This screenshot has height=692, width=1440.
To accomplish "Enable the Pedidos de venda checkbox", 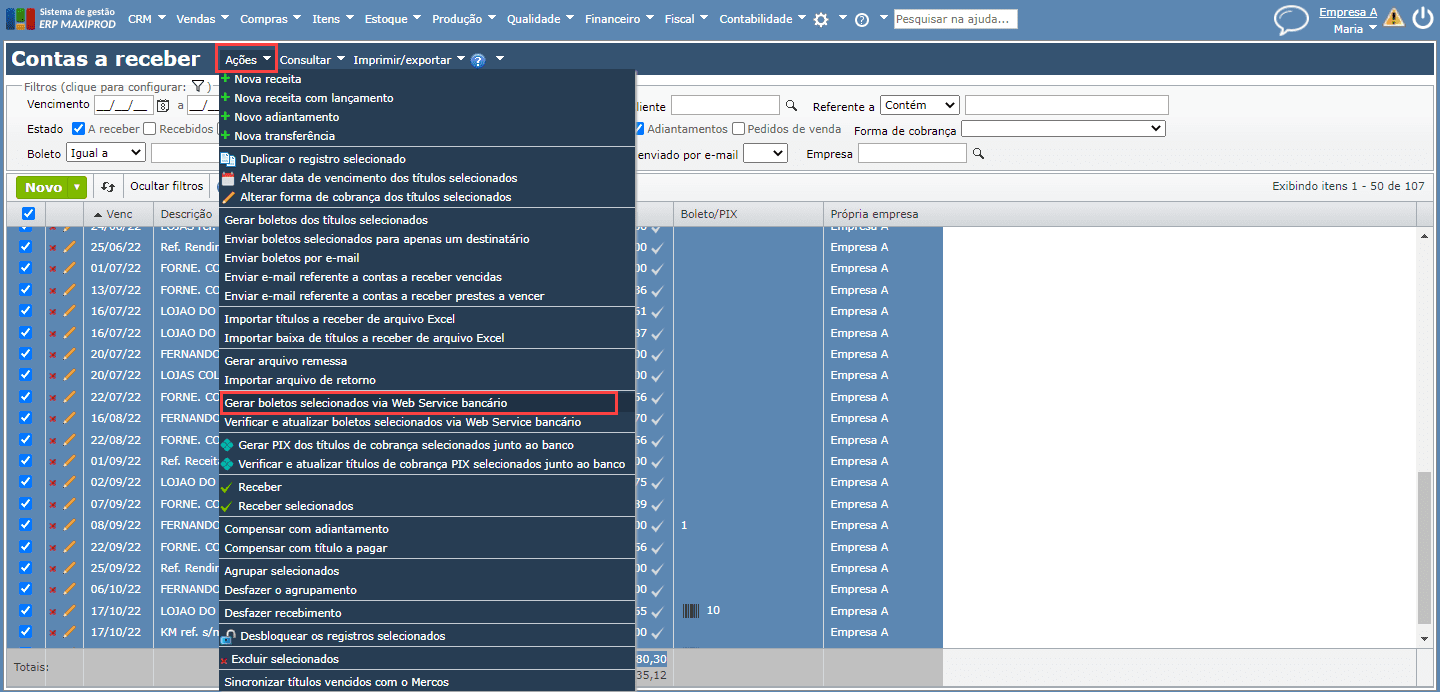I will click(x=738, y=129).
